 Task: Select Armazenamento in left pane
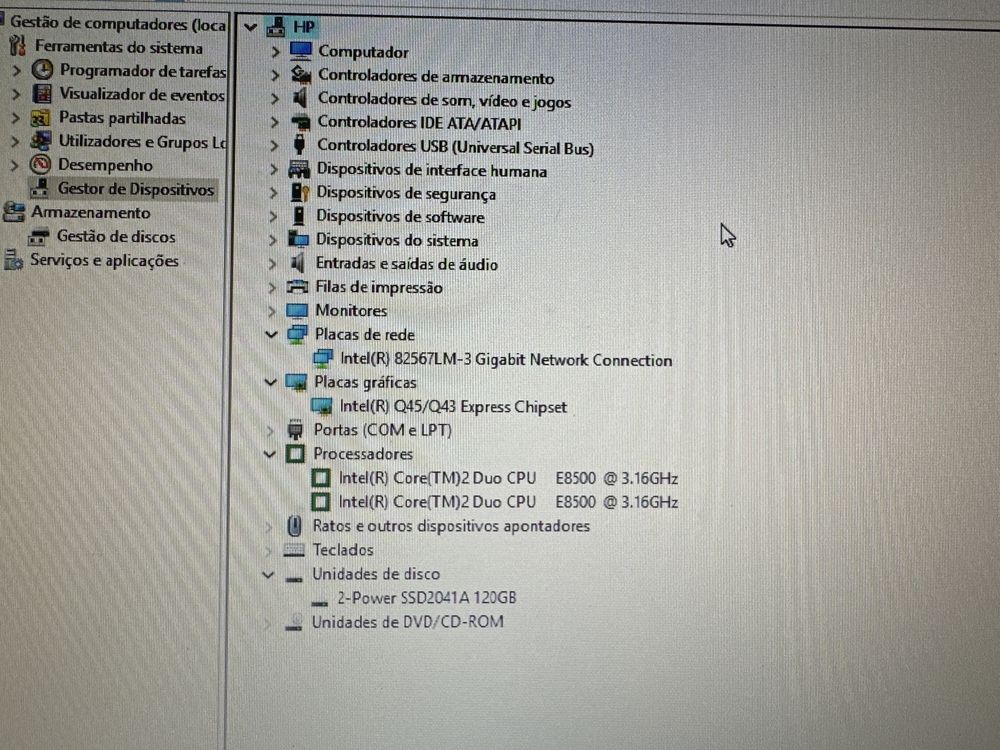pos(91,212)
